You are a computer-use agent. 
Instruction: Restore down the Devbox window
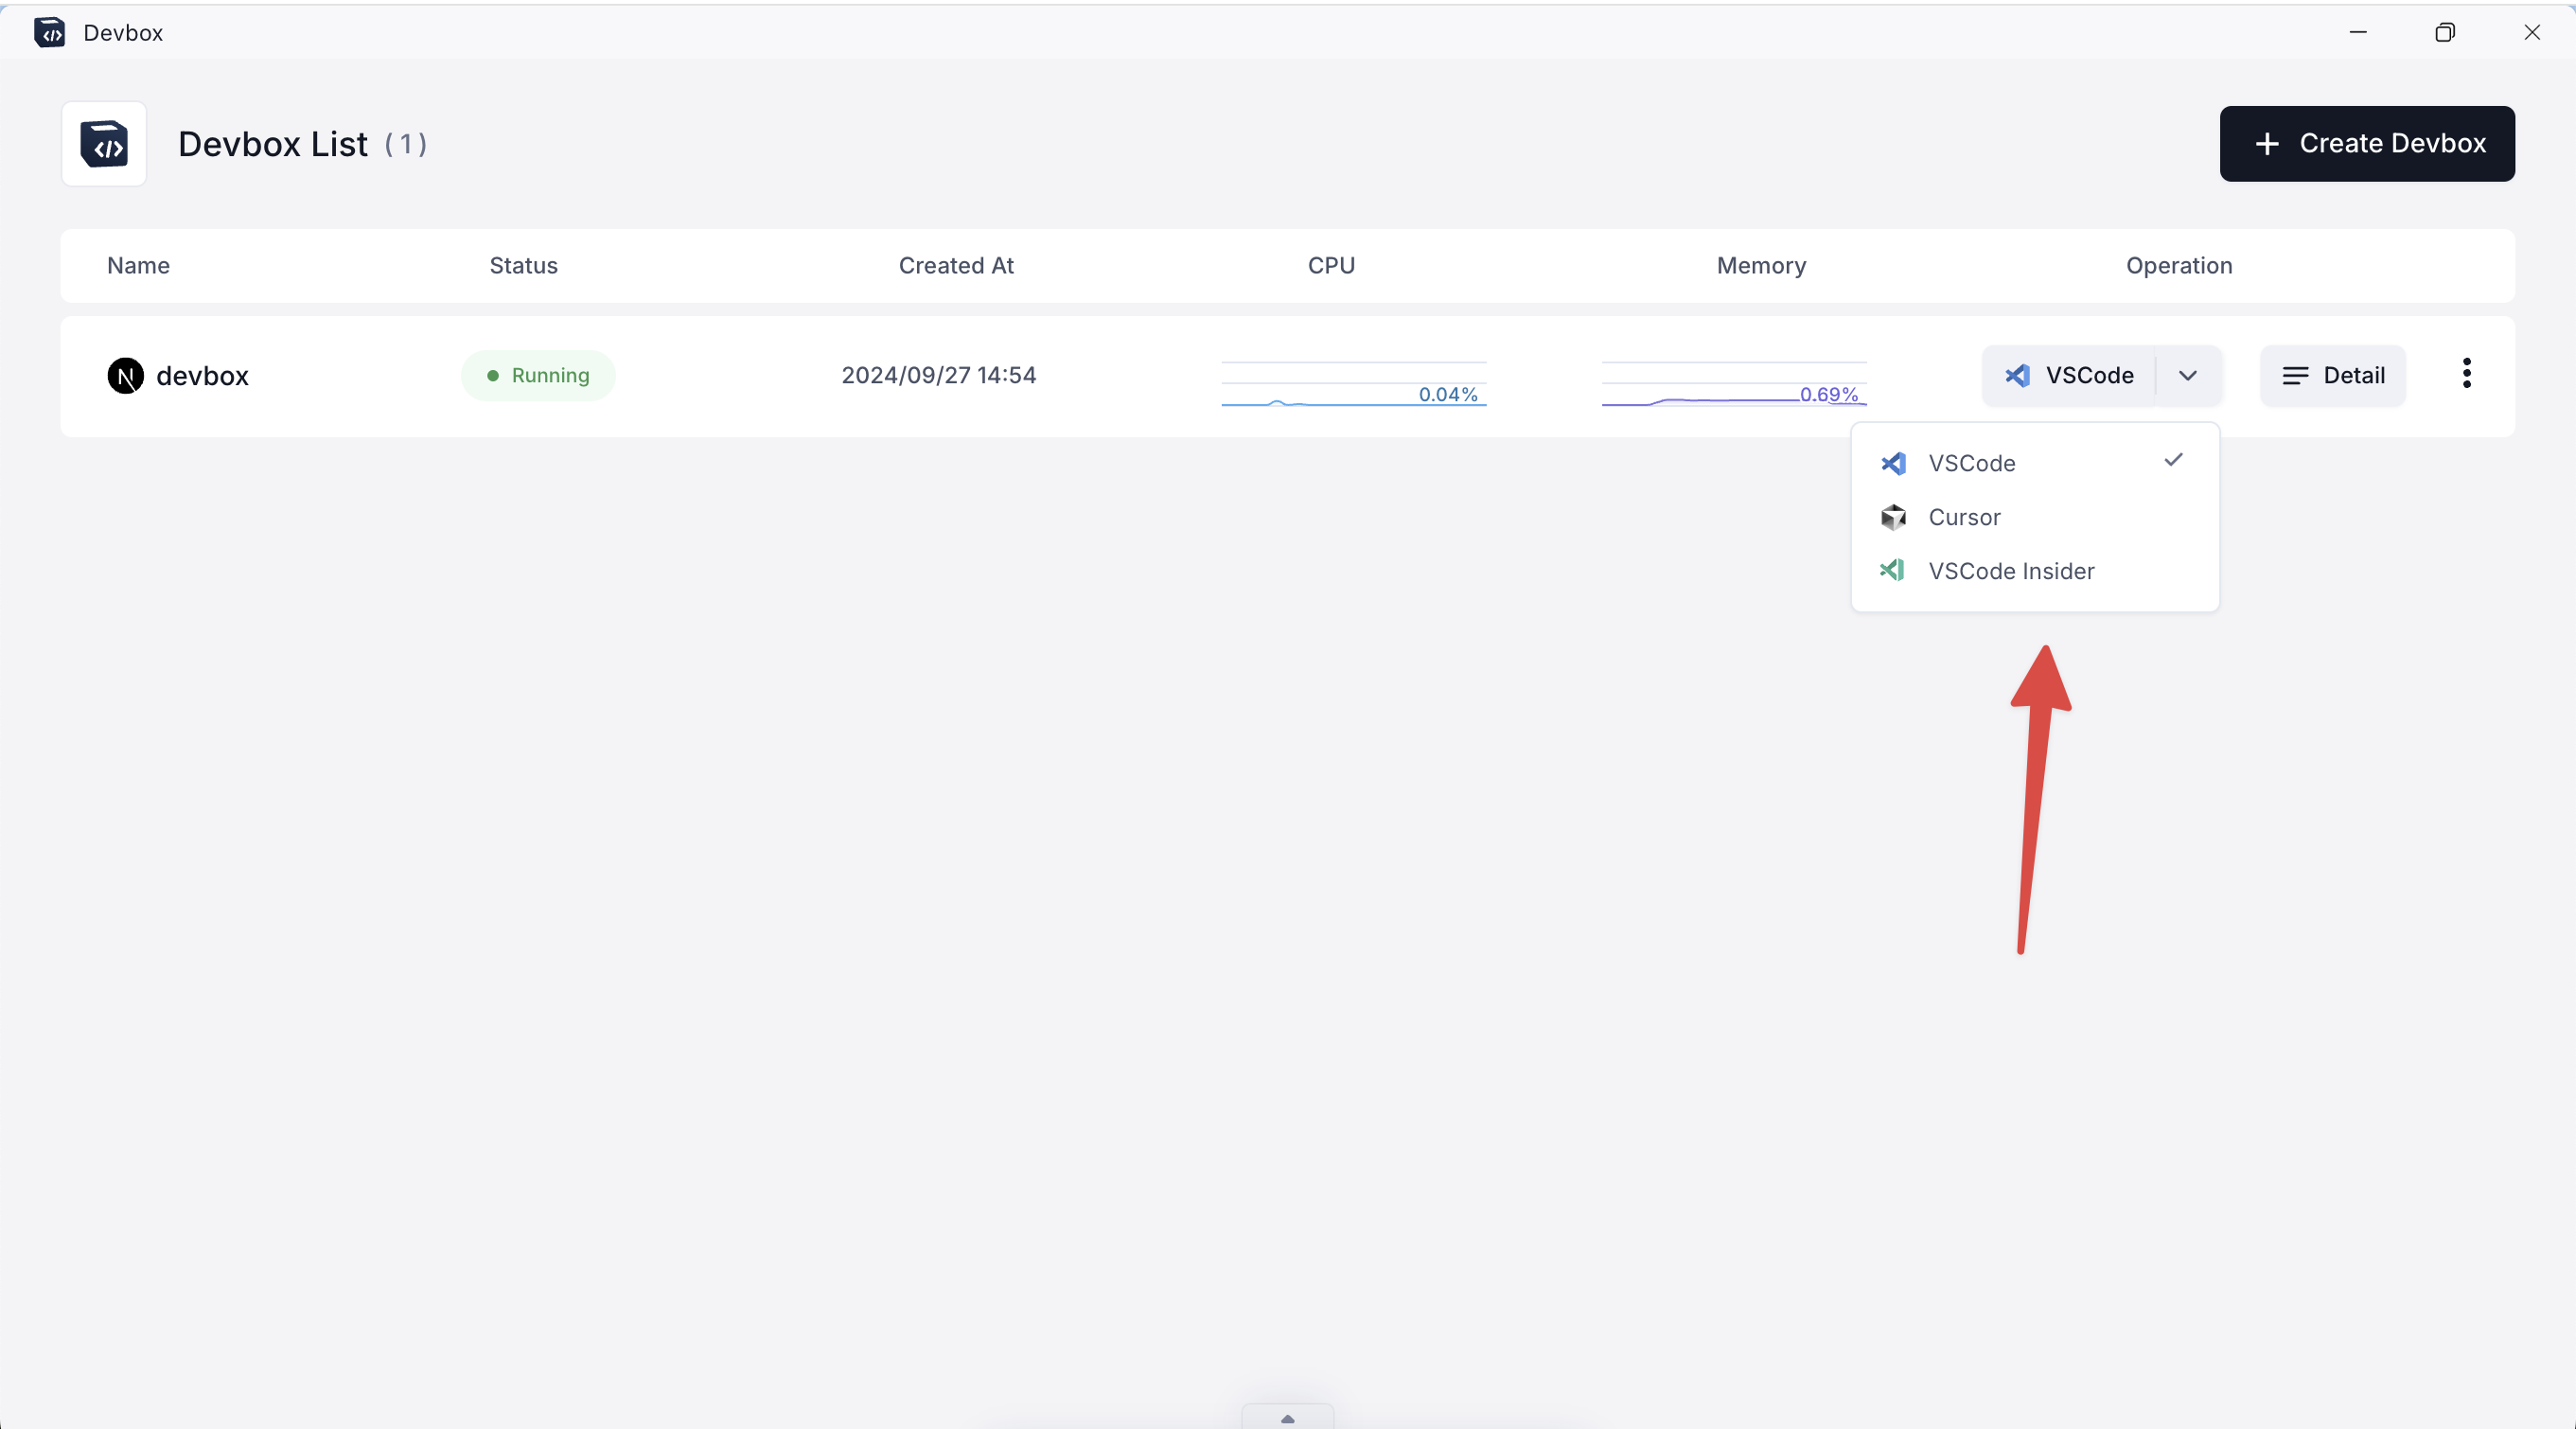2444,33
